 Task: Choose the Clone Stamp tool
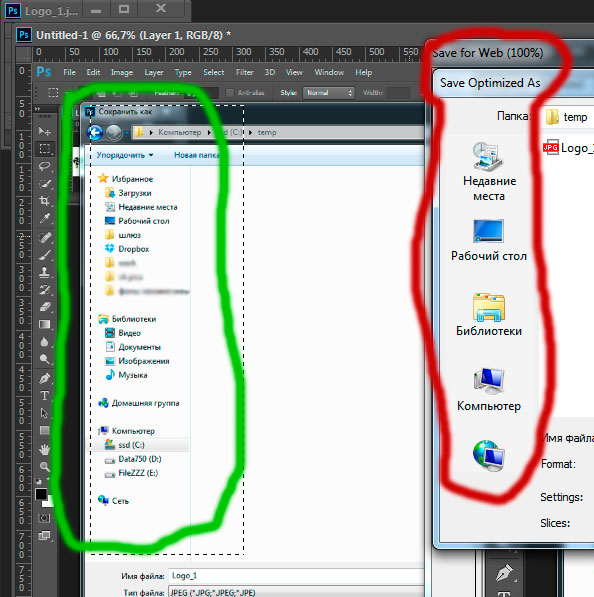(x=45, y=272)
